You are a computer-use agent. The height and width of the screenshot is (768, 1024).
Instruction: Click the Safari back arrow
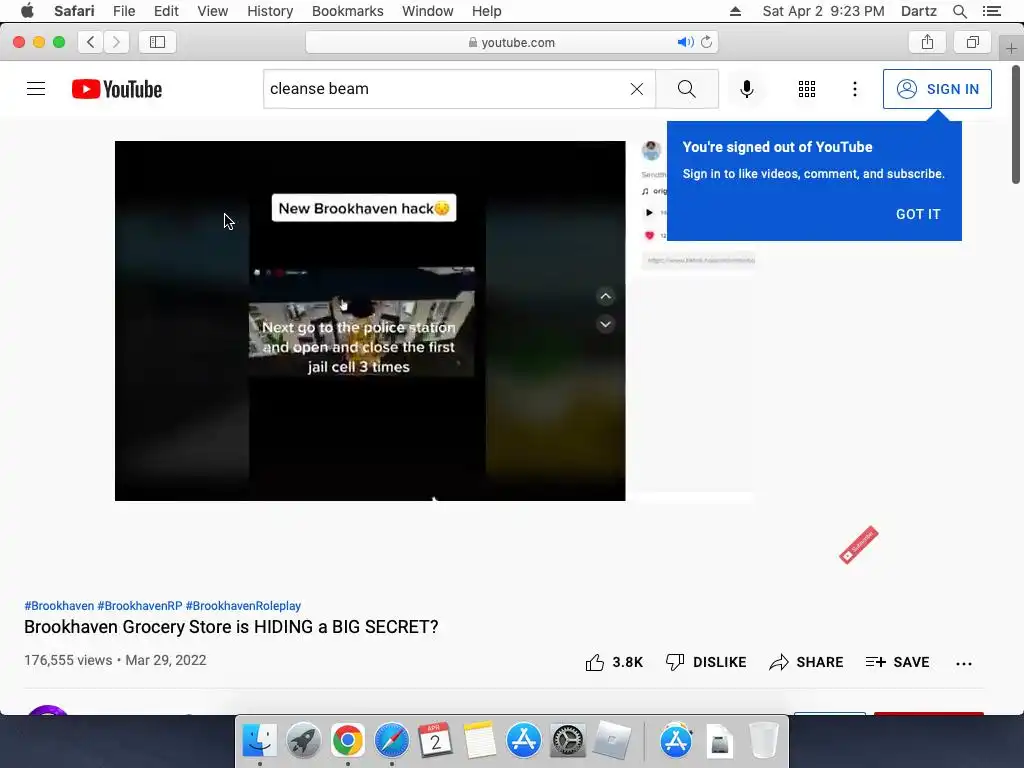(x=91, y=42)
